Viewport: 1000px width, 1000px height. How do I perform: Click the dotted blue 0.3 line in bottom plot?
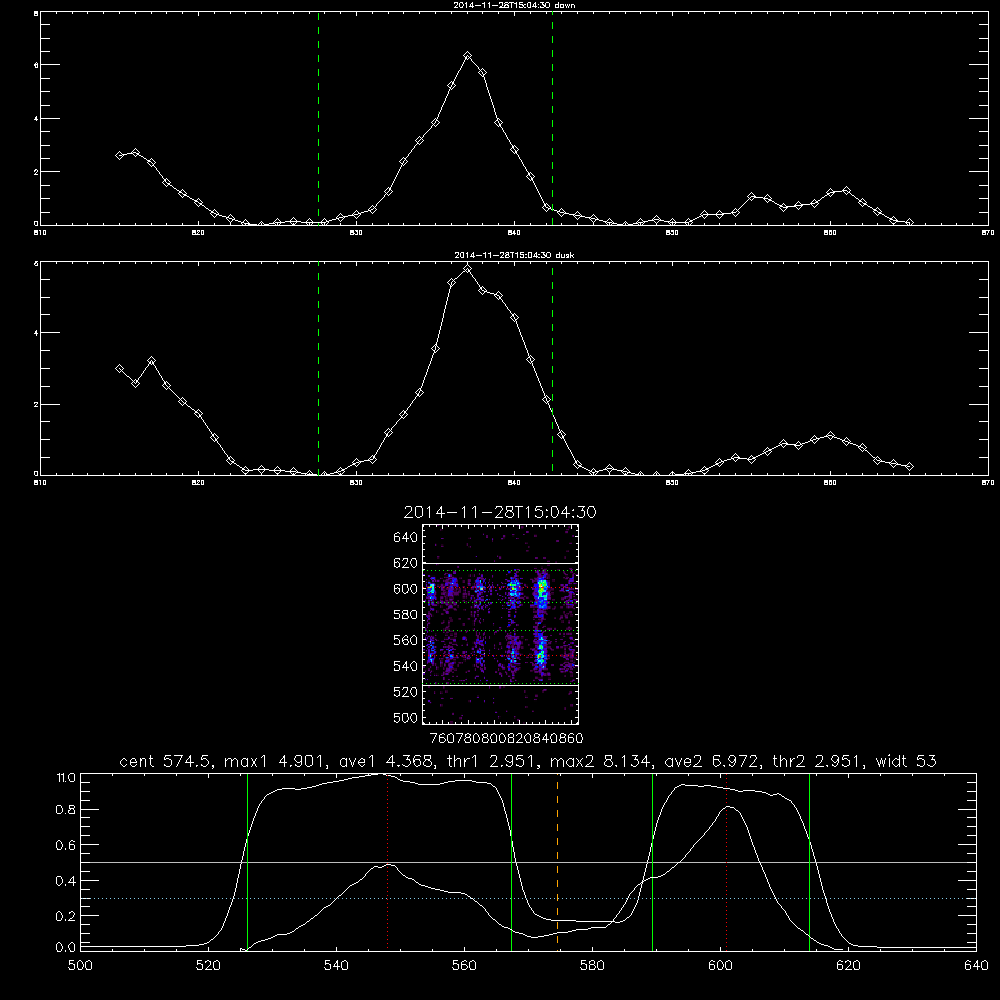pos(529,898)
